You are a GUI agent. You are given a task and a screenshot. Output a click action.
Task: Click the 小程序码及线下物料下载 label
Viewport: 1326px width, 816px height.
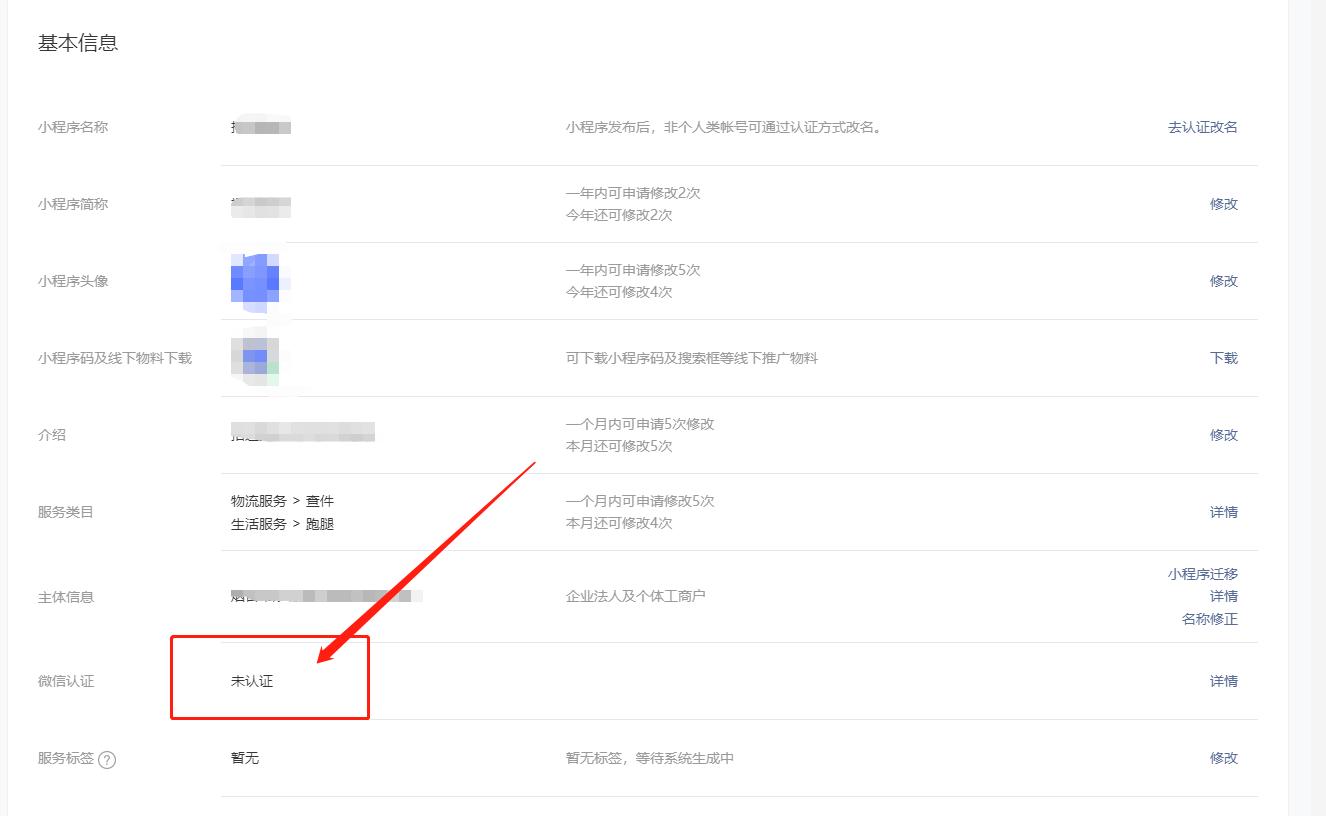point(115,358)
